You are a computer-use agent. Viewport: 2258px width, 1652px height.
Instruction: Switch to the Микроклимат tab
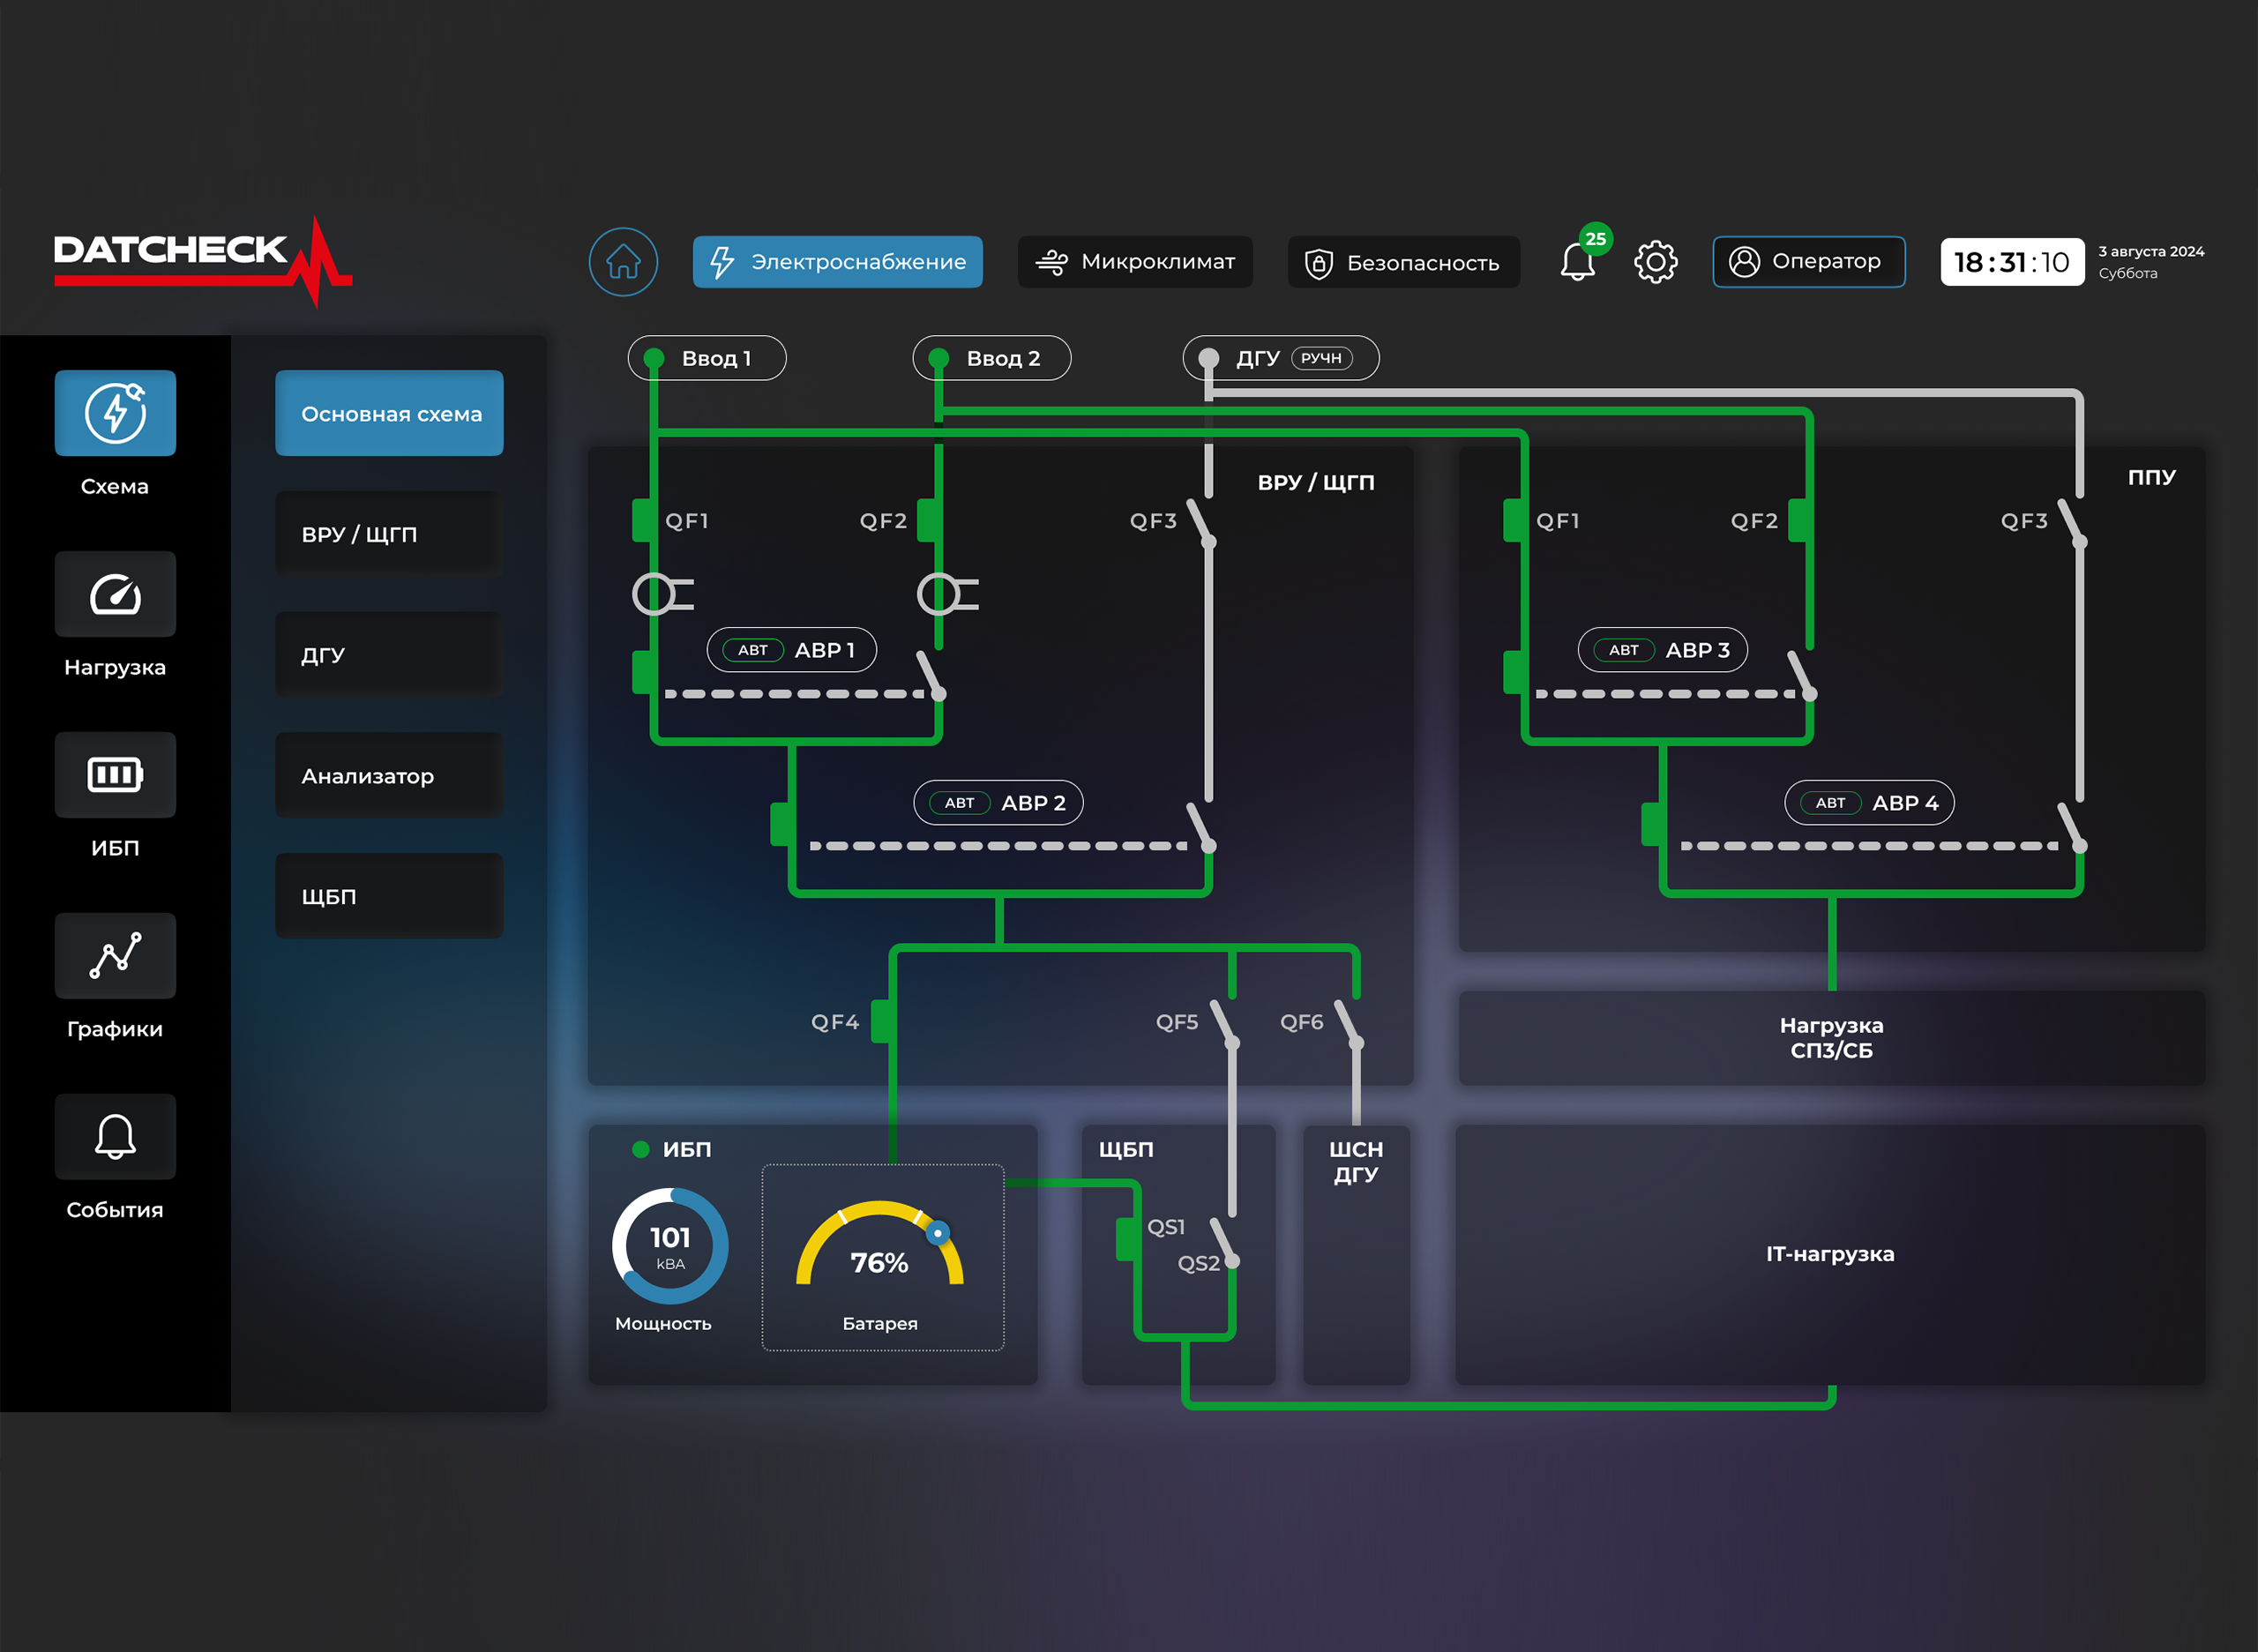coord(1135,262)
